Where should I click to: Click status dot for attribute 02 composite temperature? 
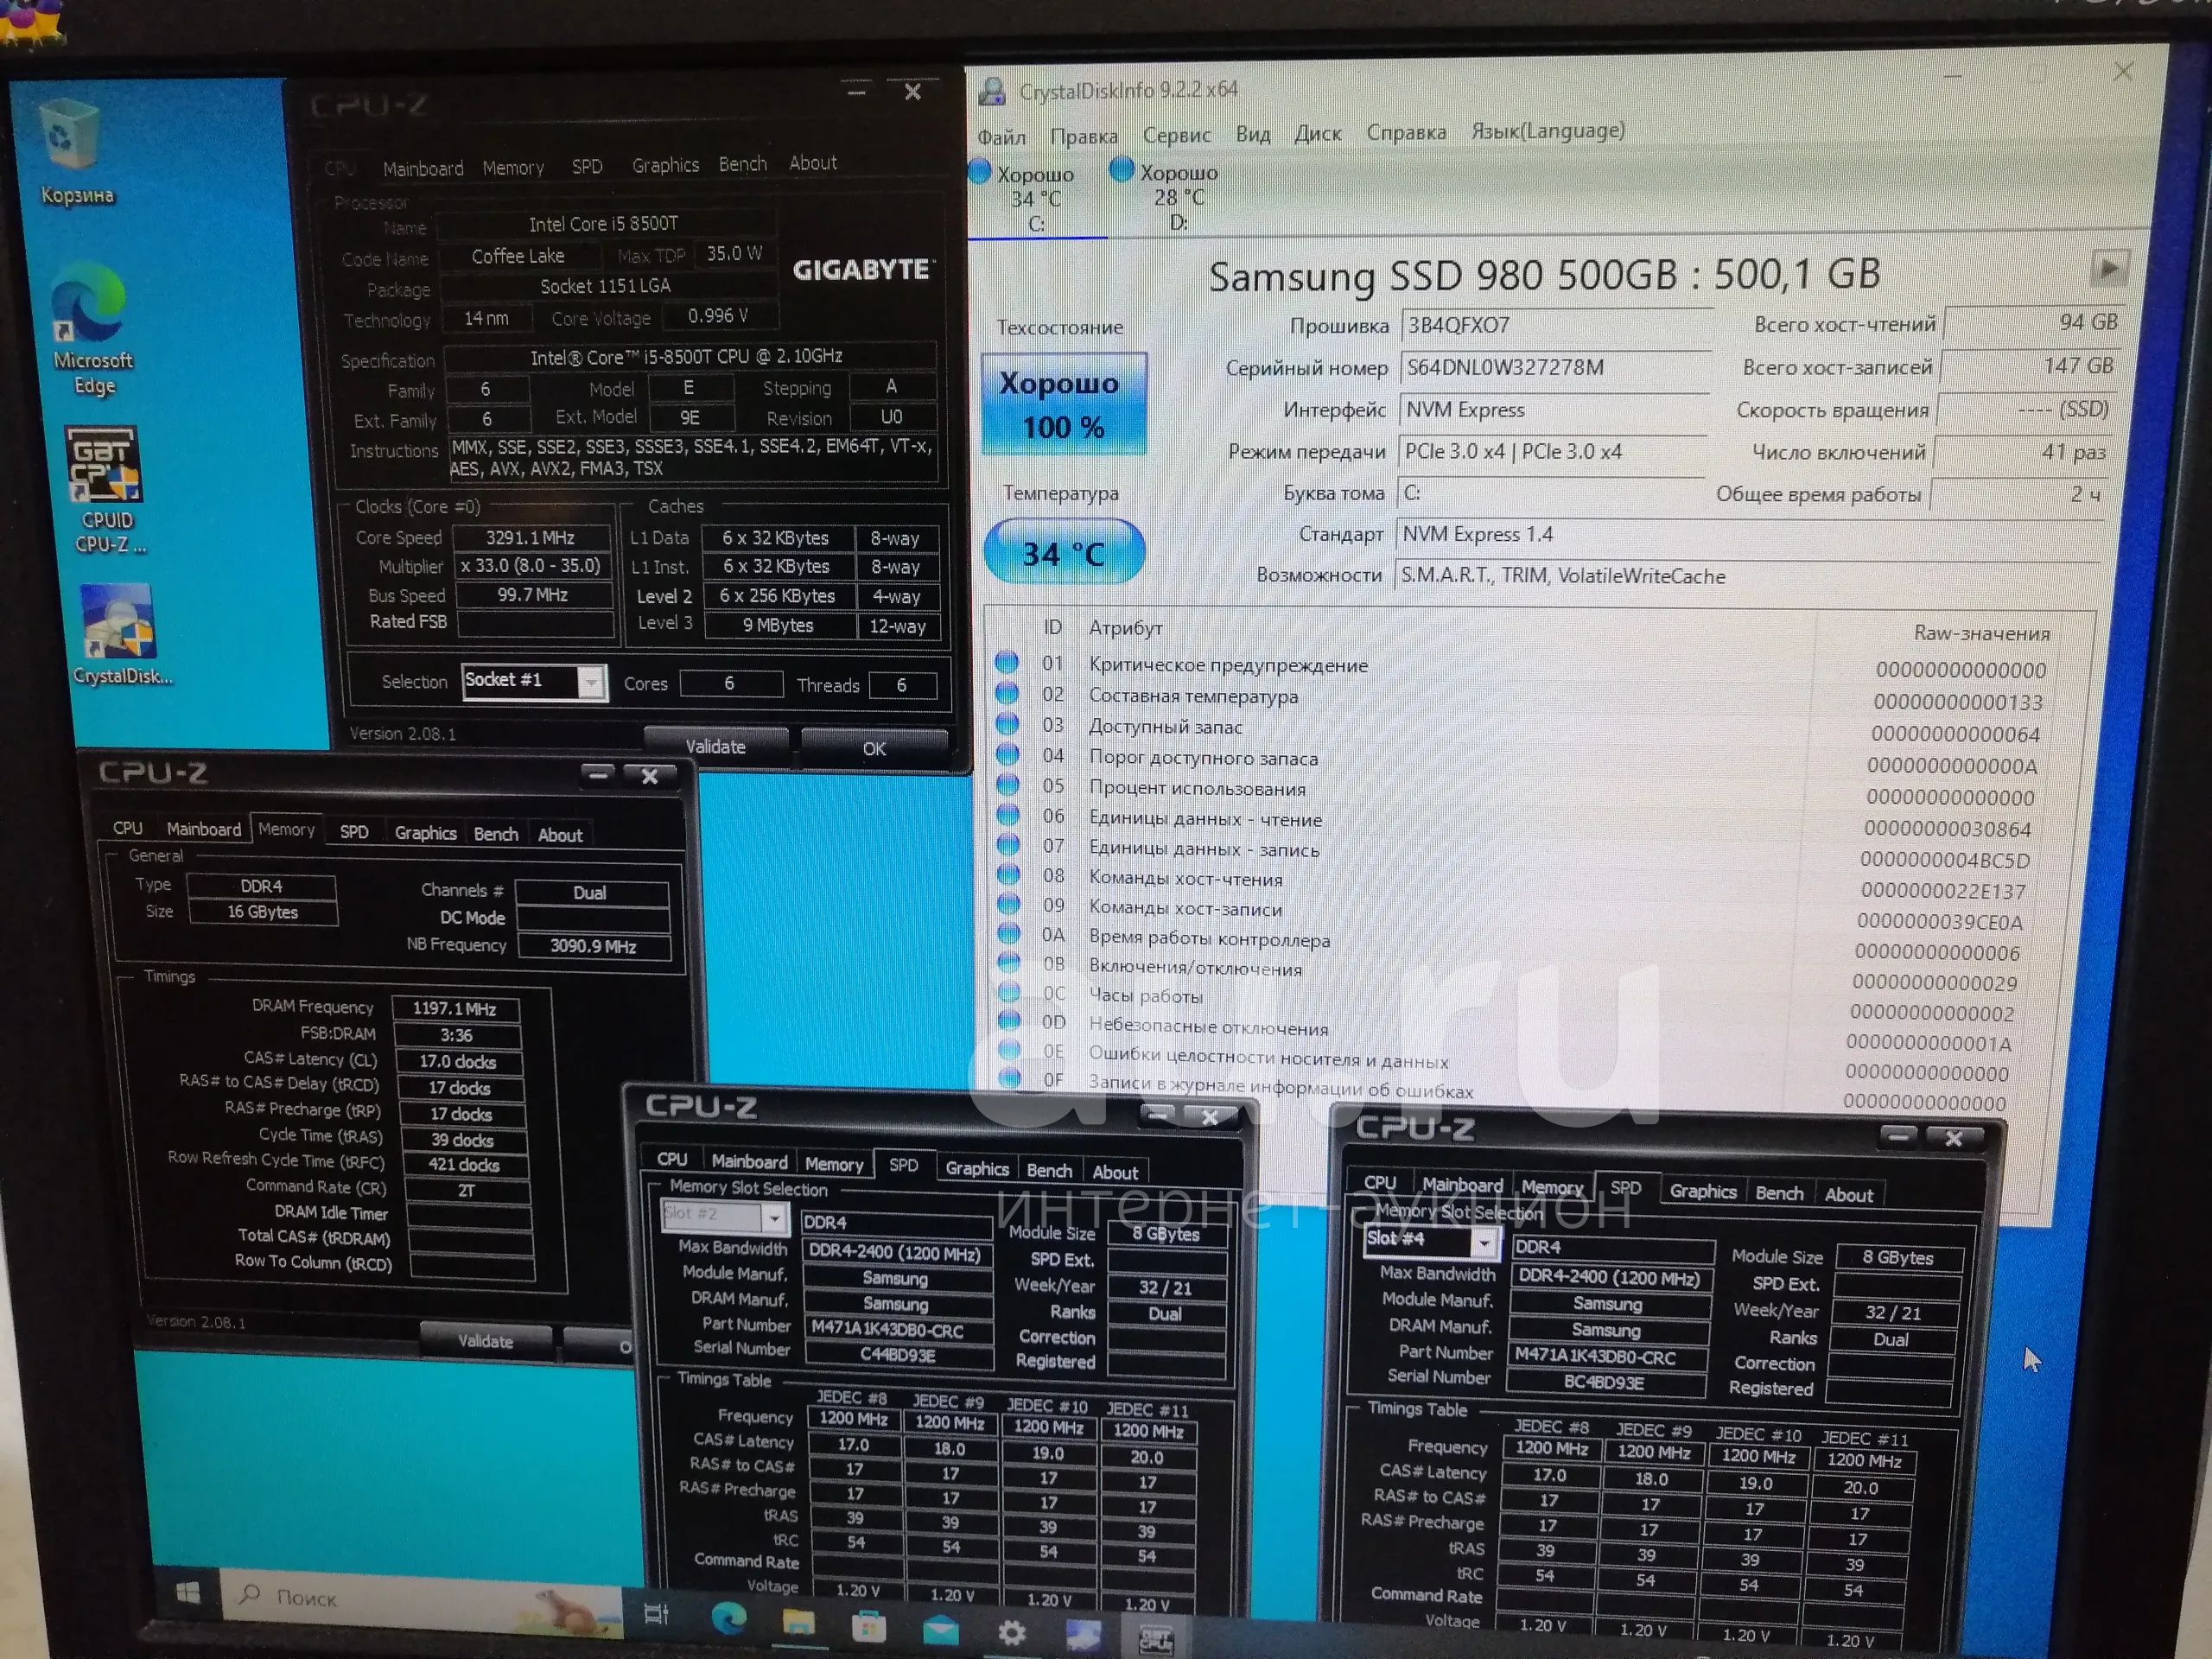click(x=1006, y=692)
